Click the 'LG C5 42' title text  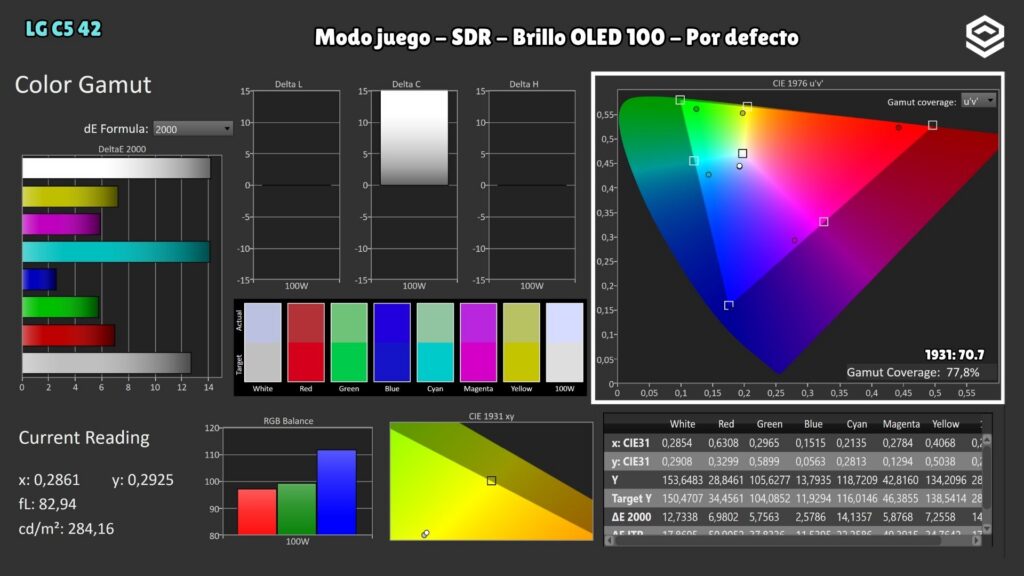click(63, 29)
